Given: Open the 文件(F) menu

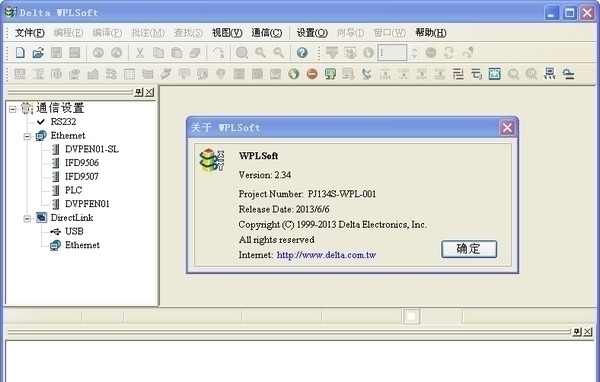Looking at the screenshot, I should [29, 33].
